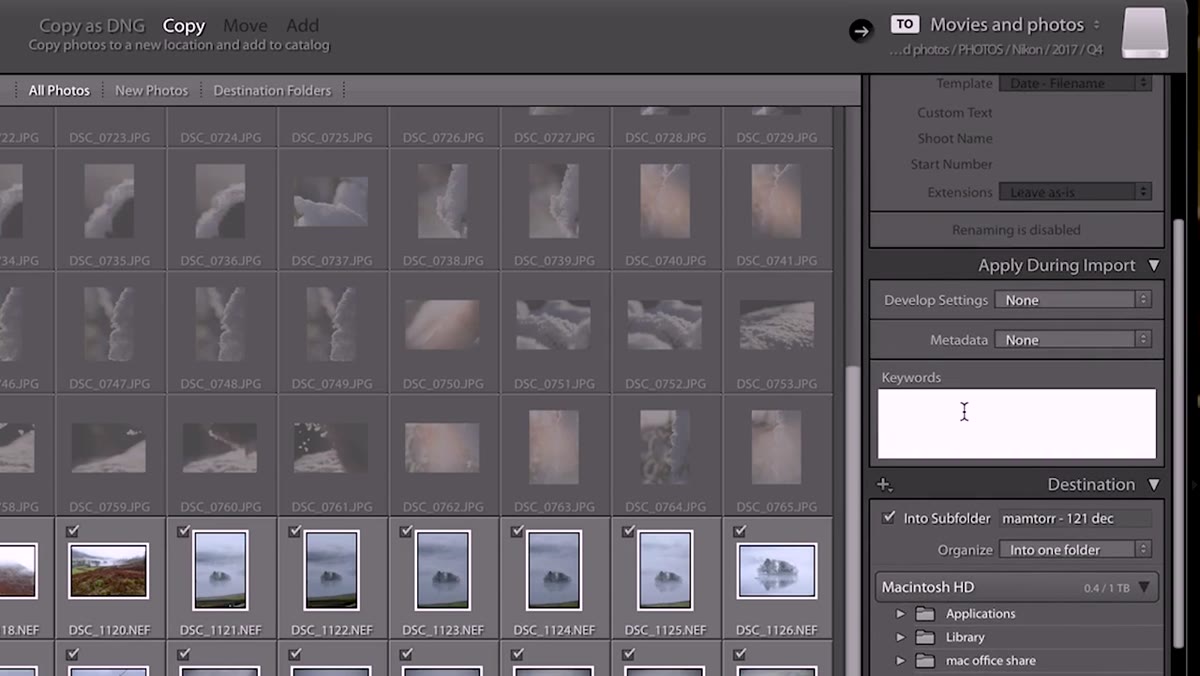1200x676 pixels.
Task: Open the Develop Settings dropdown
Action: click(x=1074, y=300)
